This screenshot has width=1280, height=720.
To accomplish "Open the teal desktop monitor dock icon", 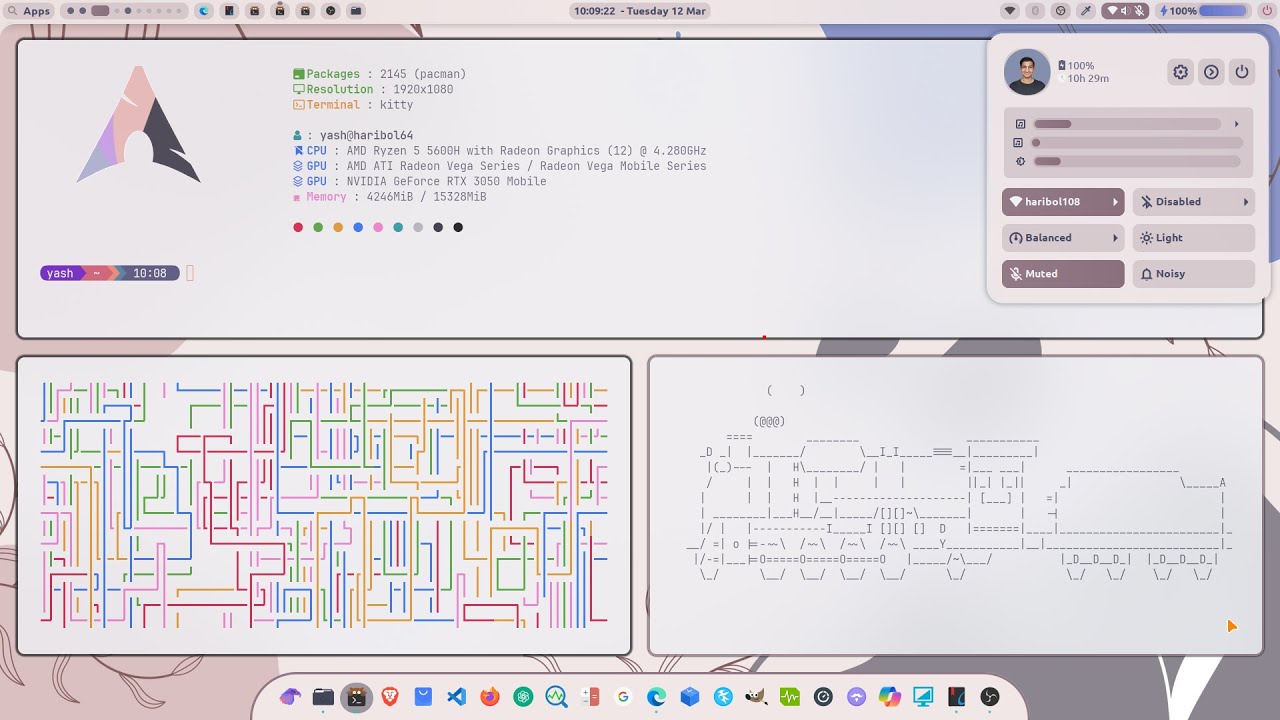I will click(923, 697).
